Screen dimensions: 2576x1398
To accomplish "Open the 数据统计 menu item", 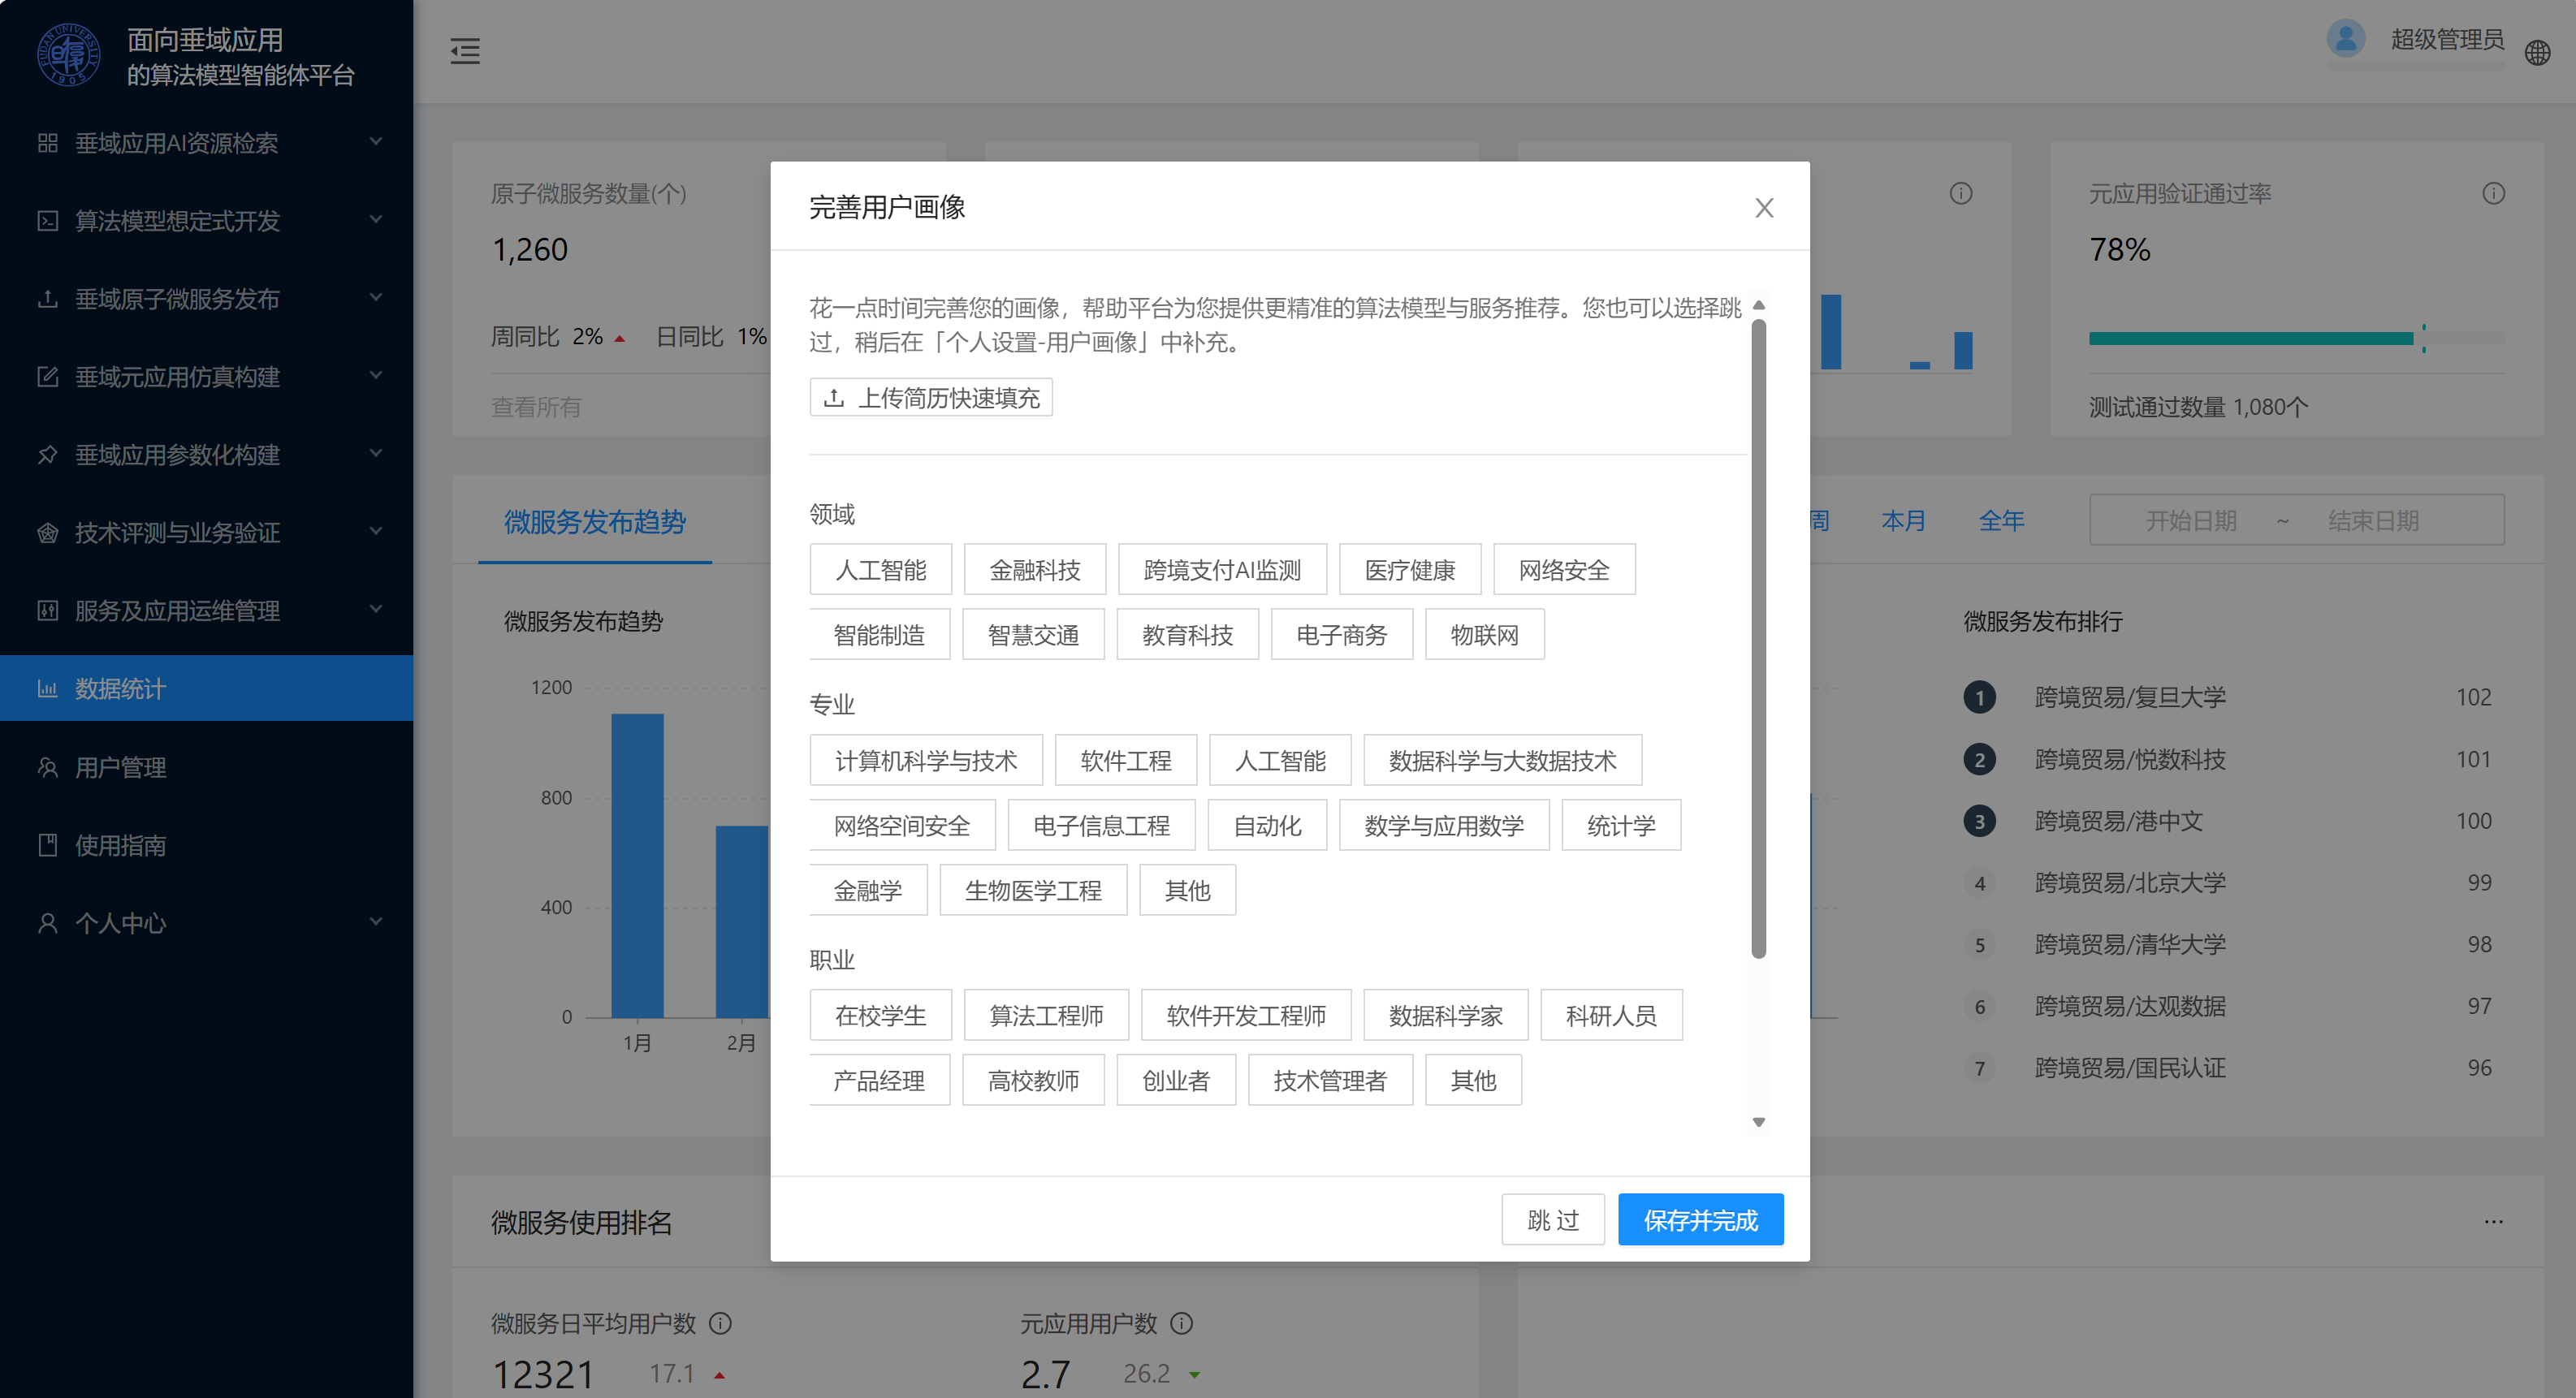I will pyautogui.click(x=206, y=689).
